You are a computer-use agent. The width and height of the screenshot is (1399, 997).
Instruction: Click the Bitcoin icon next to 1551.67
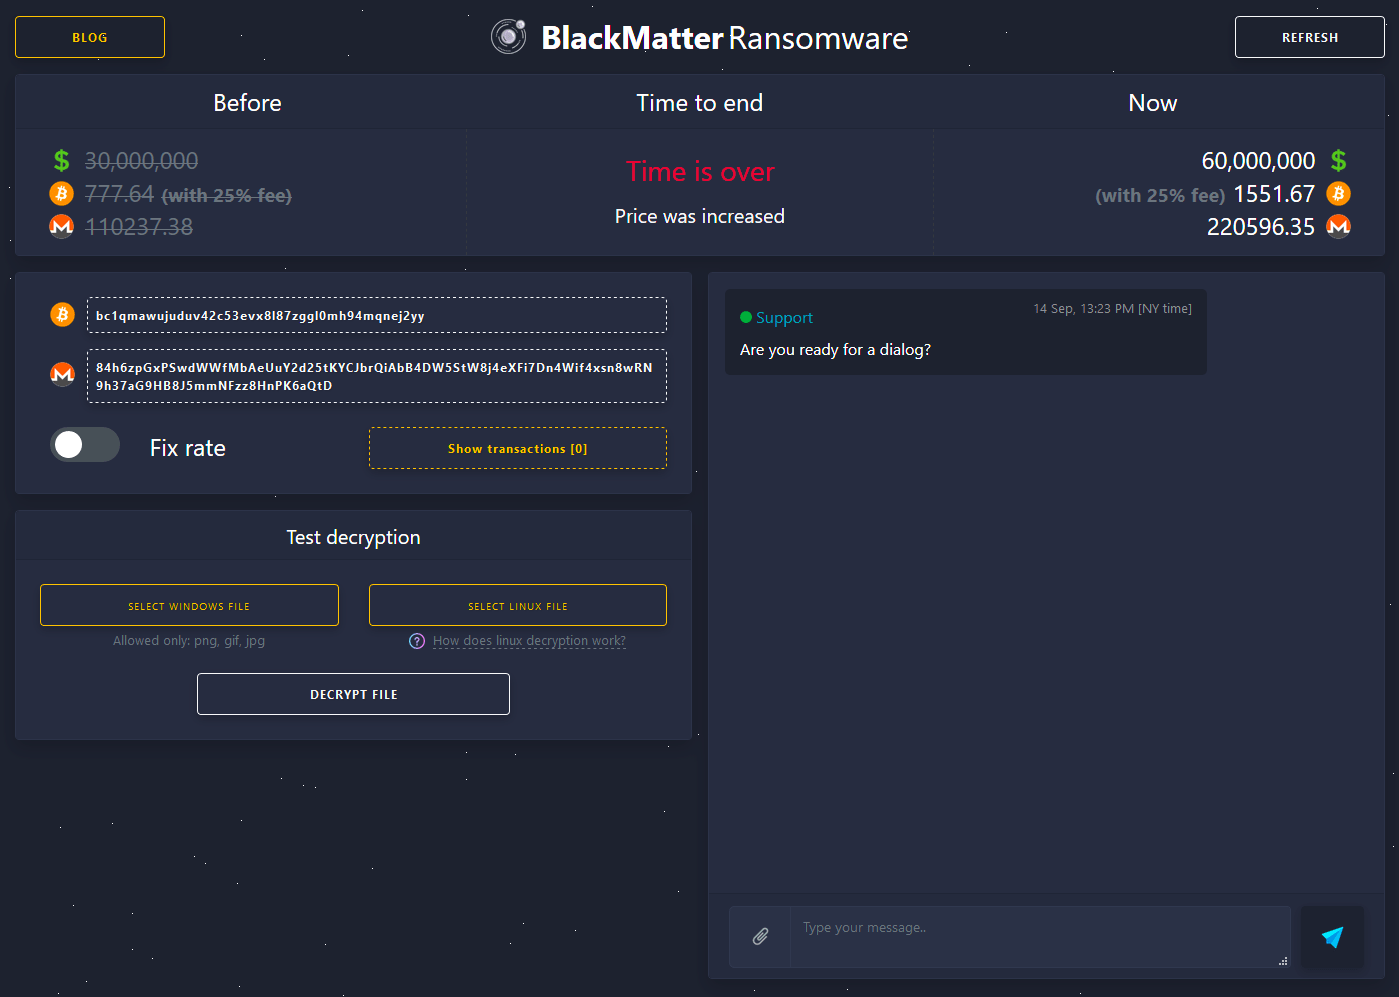pyautogui.click(x=1339, y=193)
